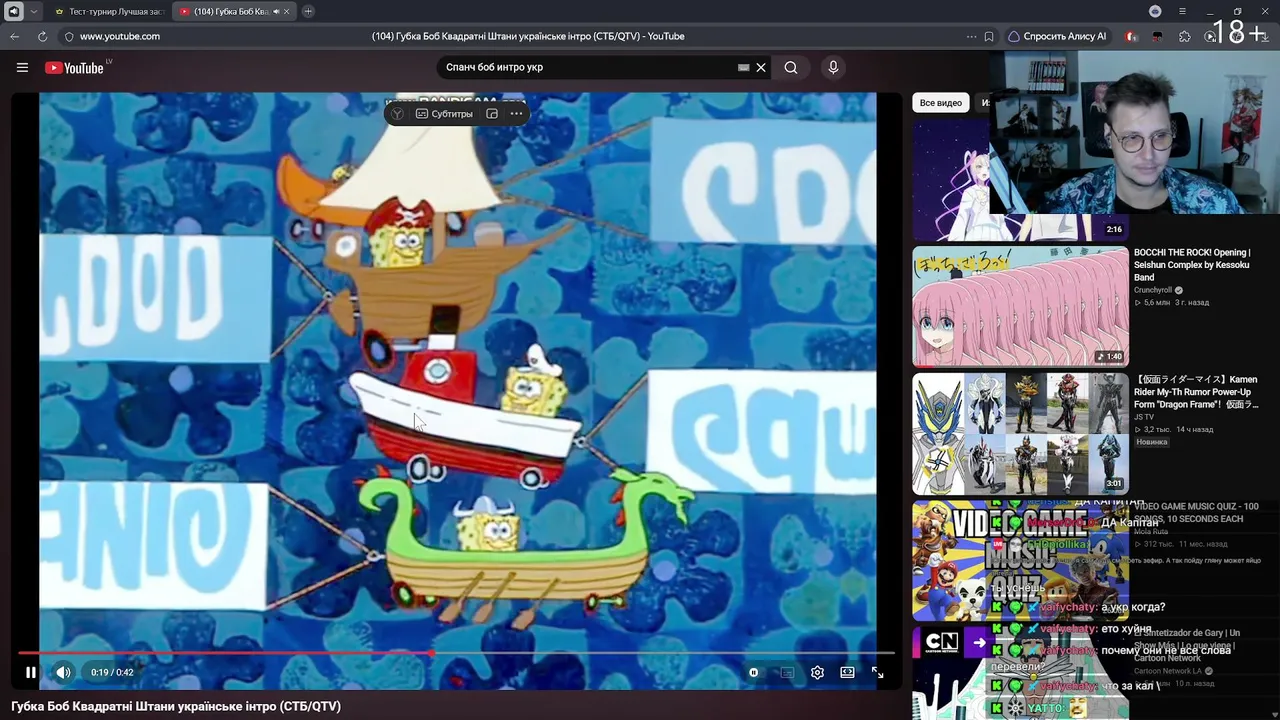This screenshot has width=1280, height=720.
Task: Click the sound indicator button in tab strip
Action: tap(14, 11)
